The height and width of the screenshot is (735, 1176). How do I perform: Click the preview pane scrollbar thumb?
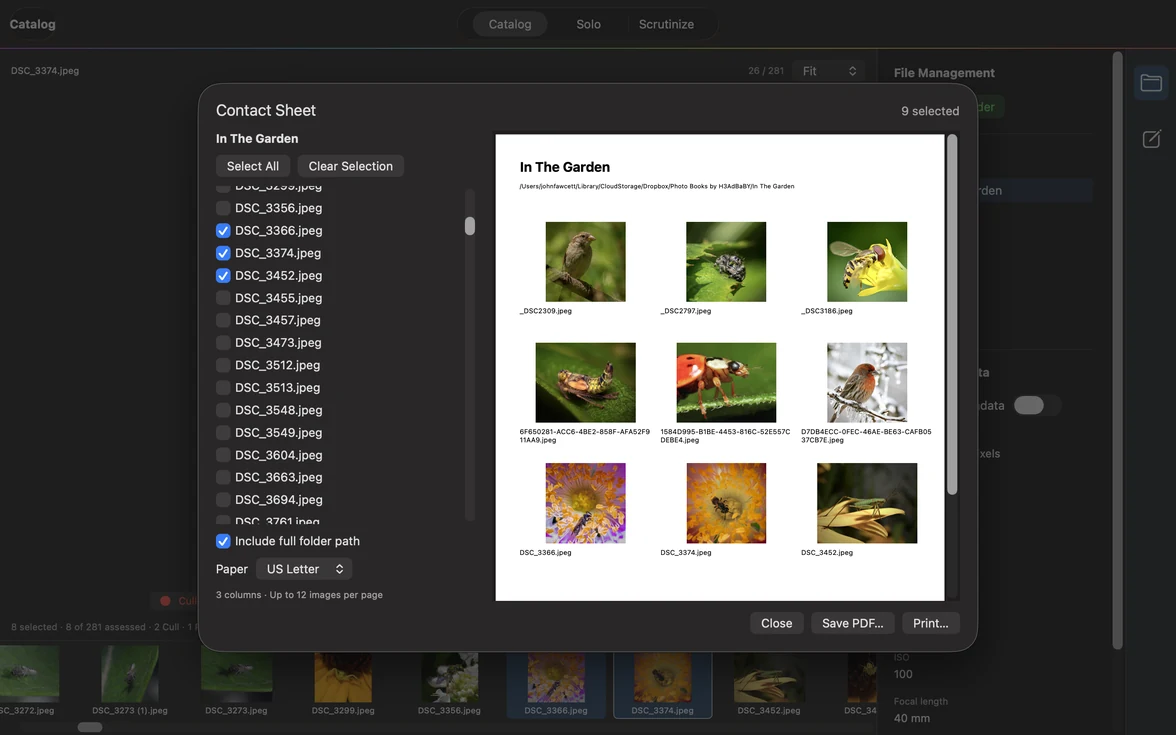(x=952, y=314)
